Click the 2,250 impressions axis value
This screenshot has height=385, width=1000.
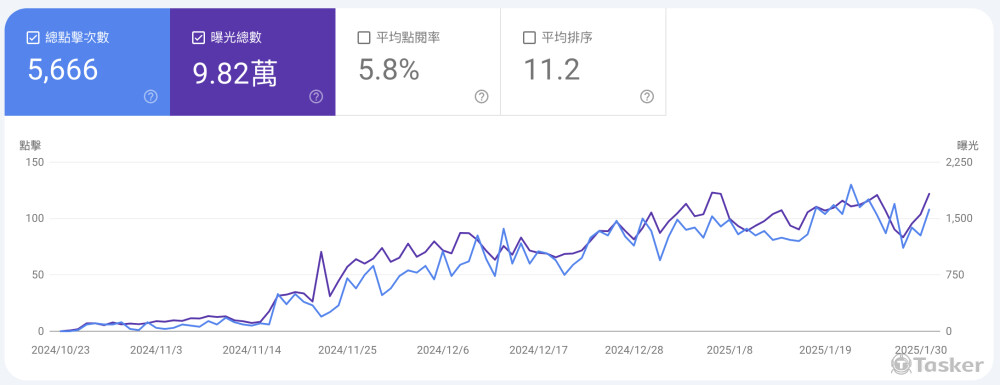pos(959,162)
